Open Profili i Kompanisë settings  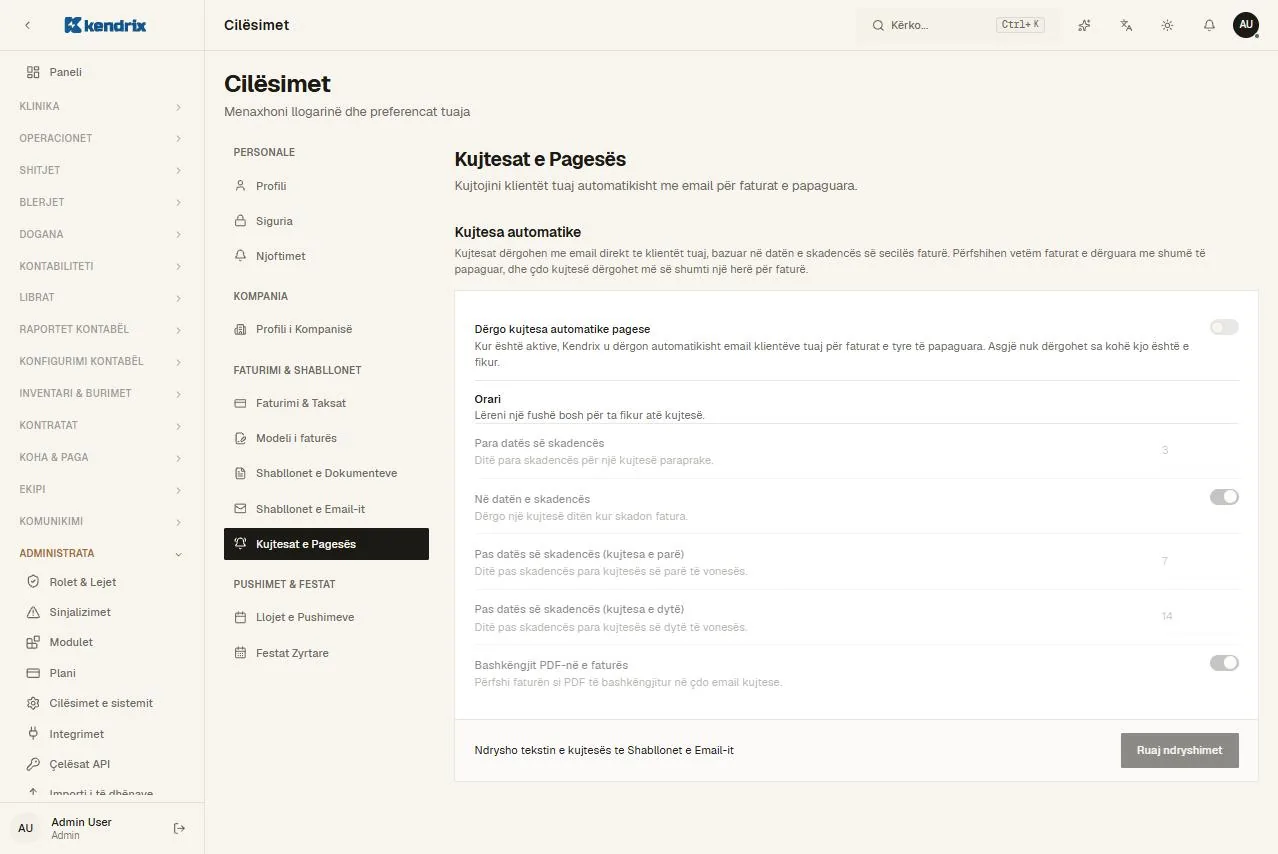[326, 329]
